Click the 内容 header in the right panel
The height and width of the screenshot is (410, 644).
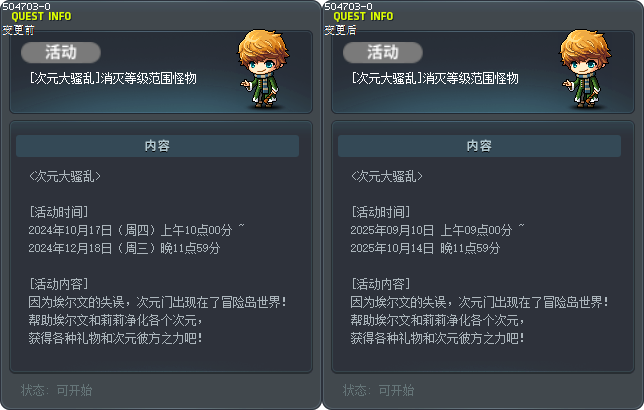[x=479, y=146]
